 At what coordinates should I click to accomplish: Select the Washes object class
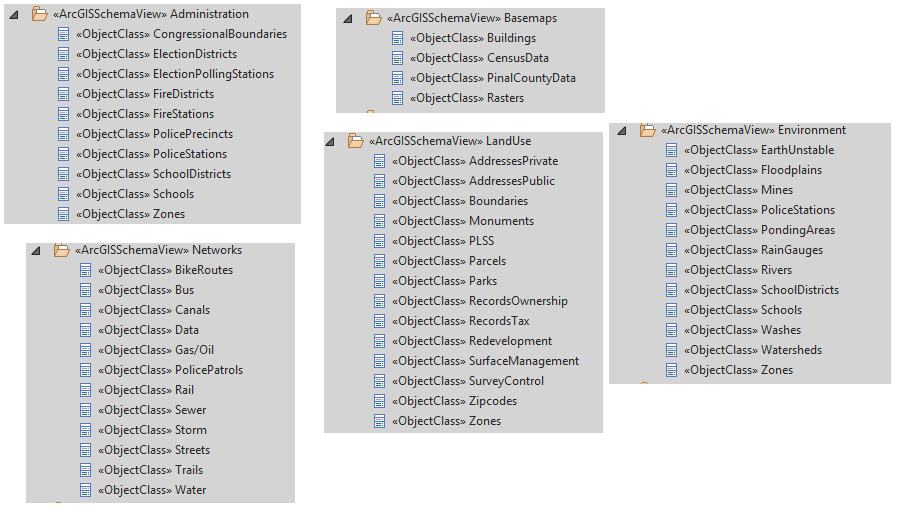(x=742, y=330)
